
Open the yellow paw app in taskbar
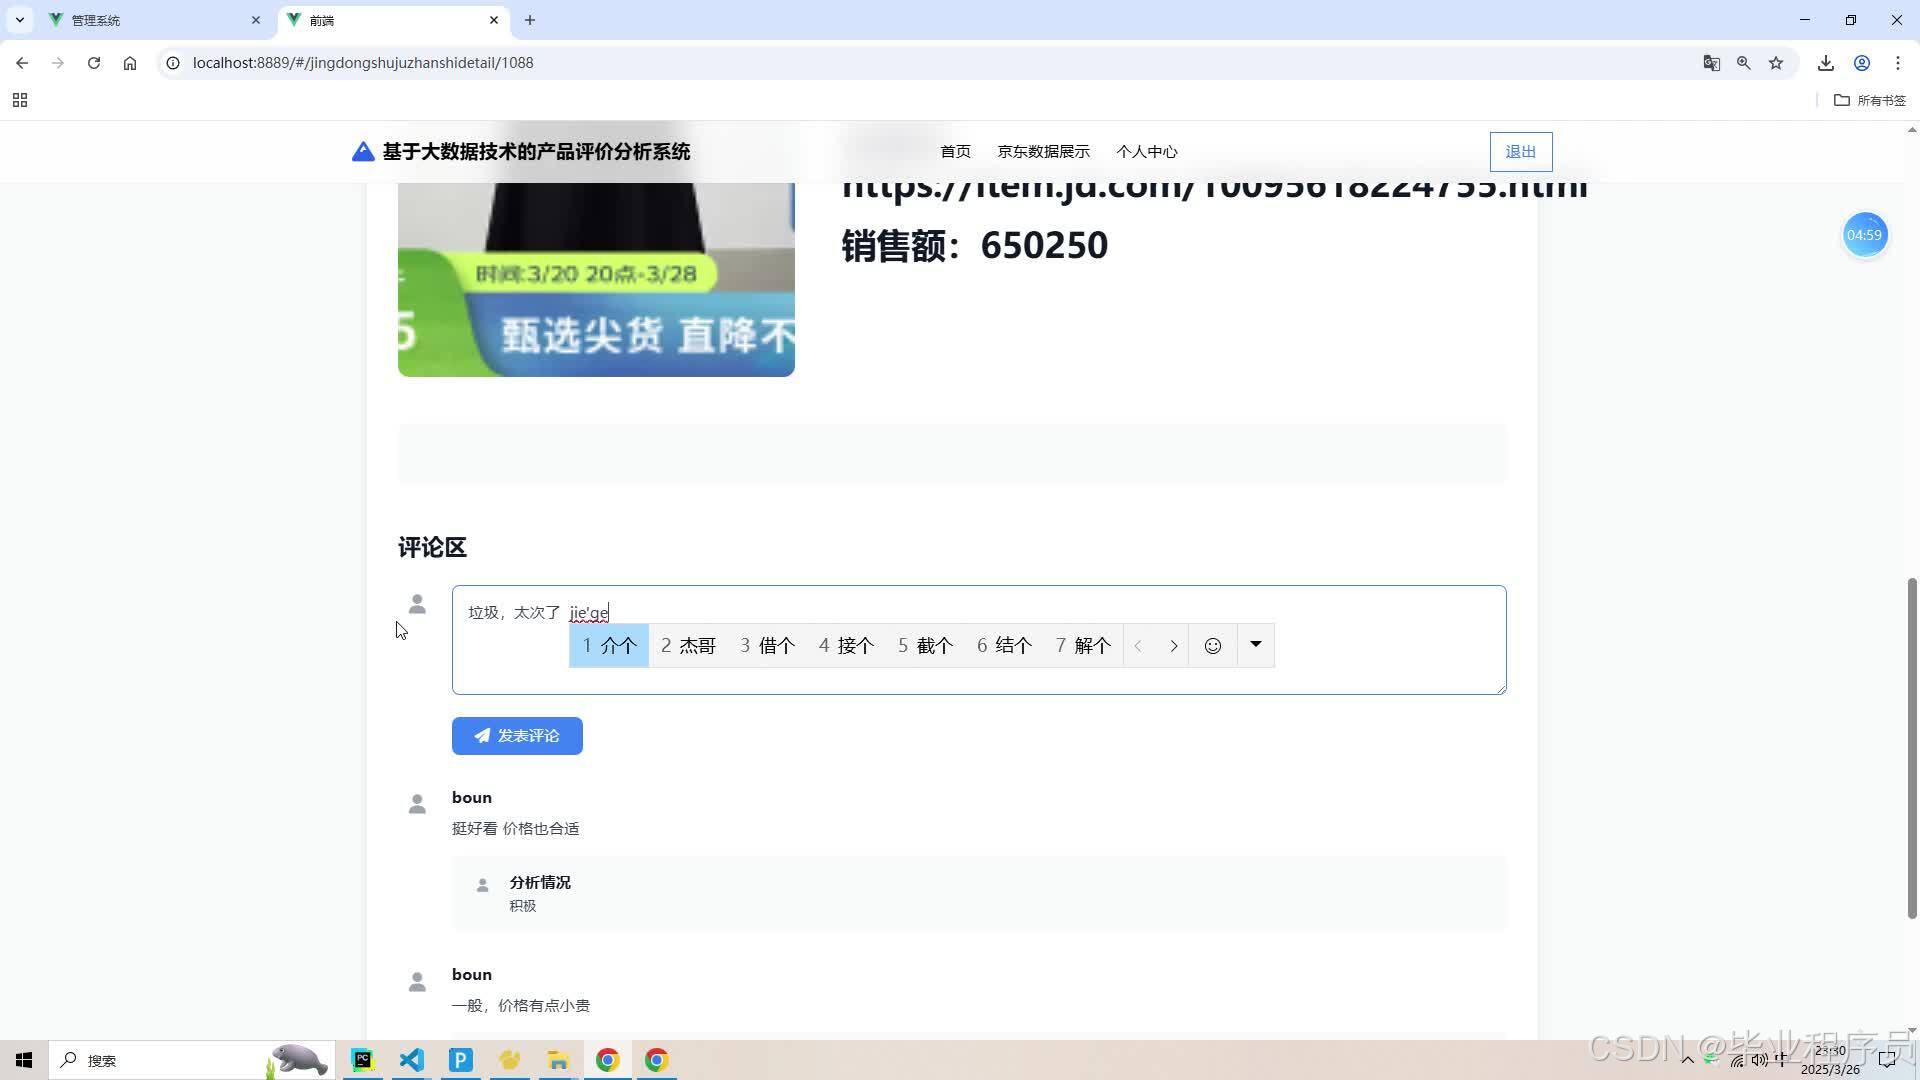509,1060
